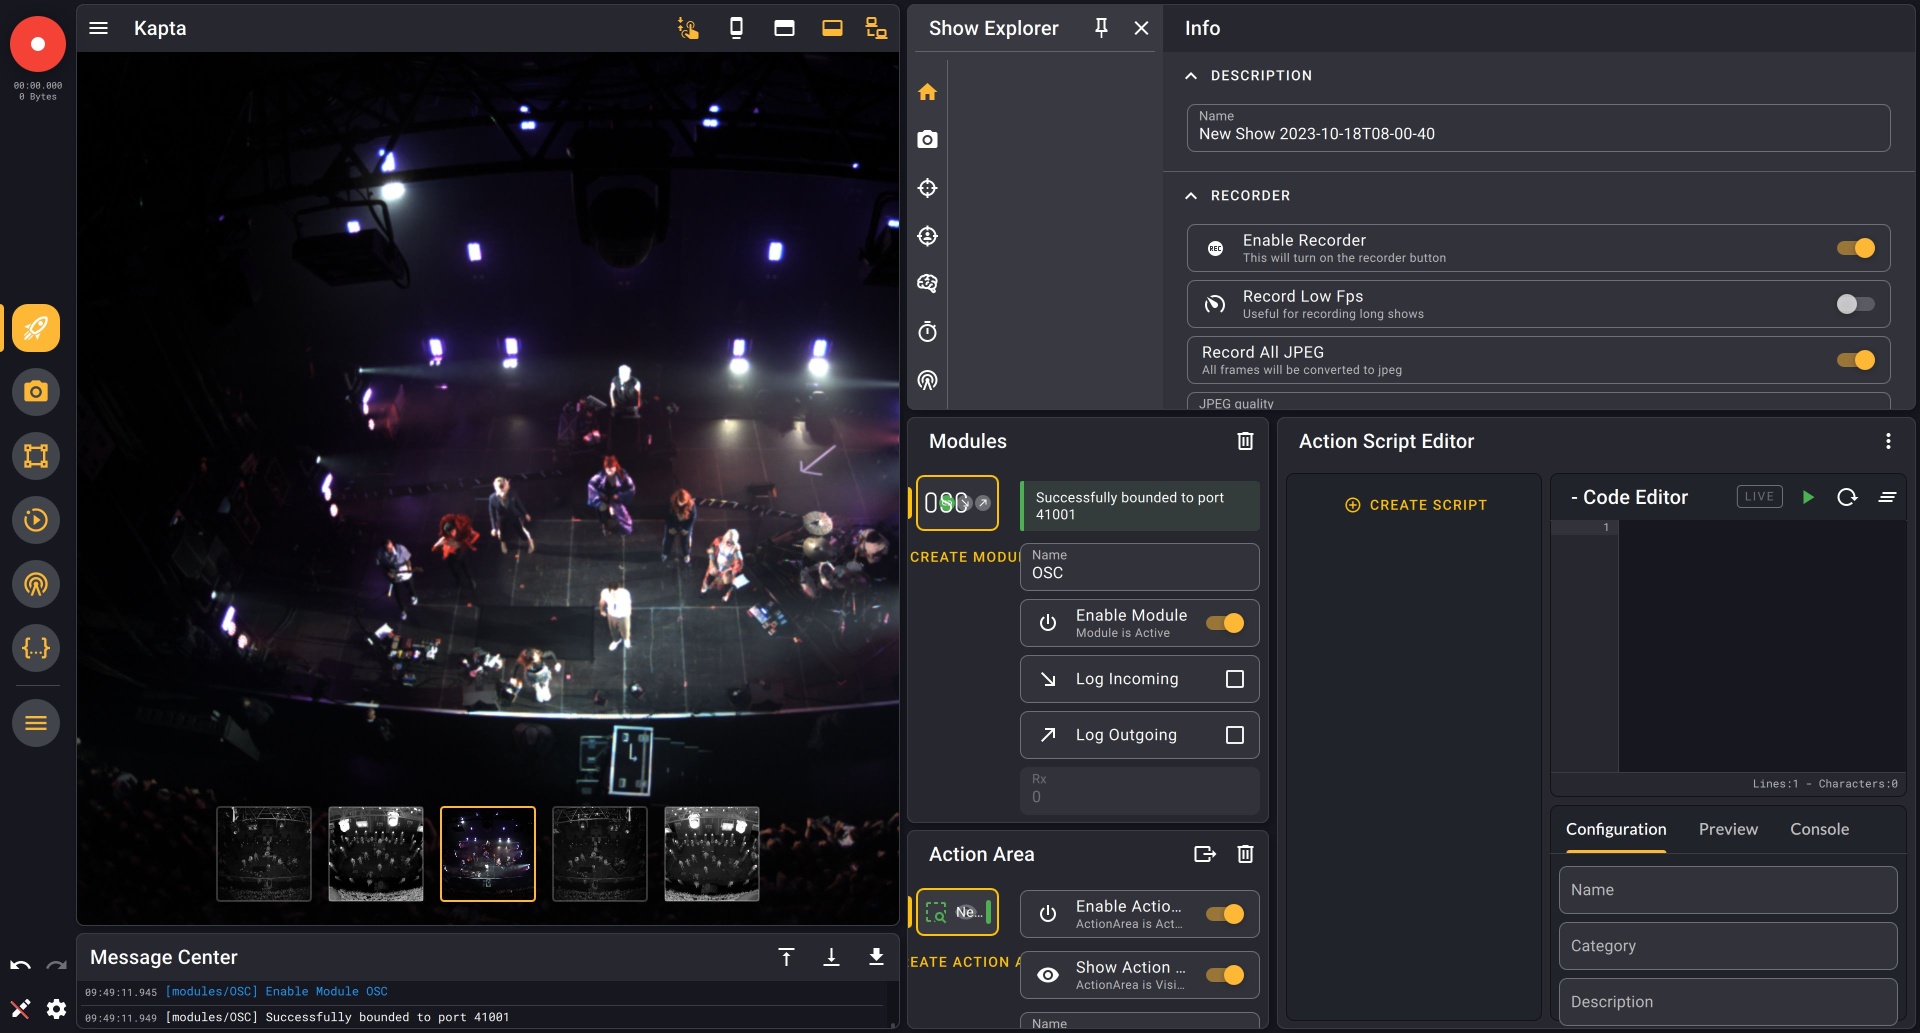This screenshot has height=1033, width=1920.
Task: Check the Log Outgoing checkbox
Action: [x=1235, y=735]
